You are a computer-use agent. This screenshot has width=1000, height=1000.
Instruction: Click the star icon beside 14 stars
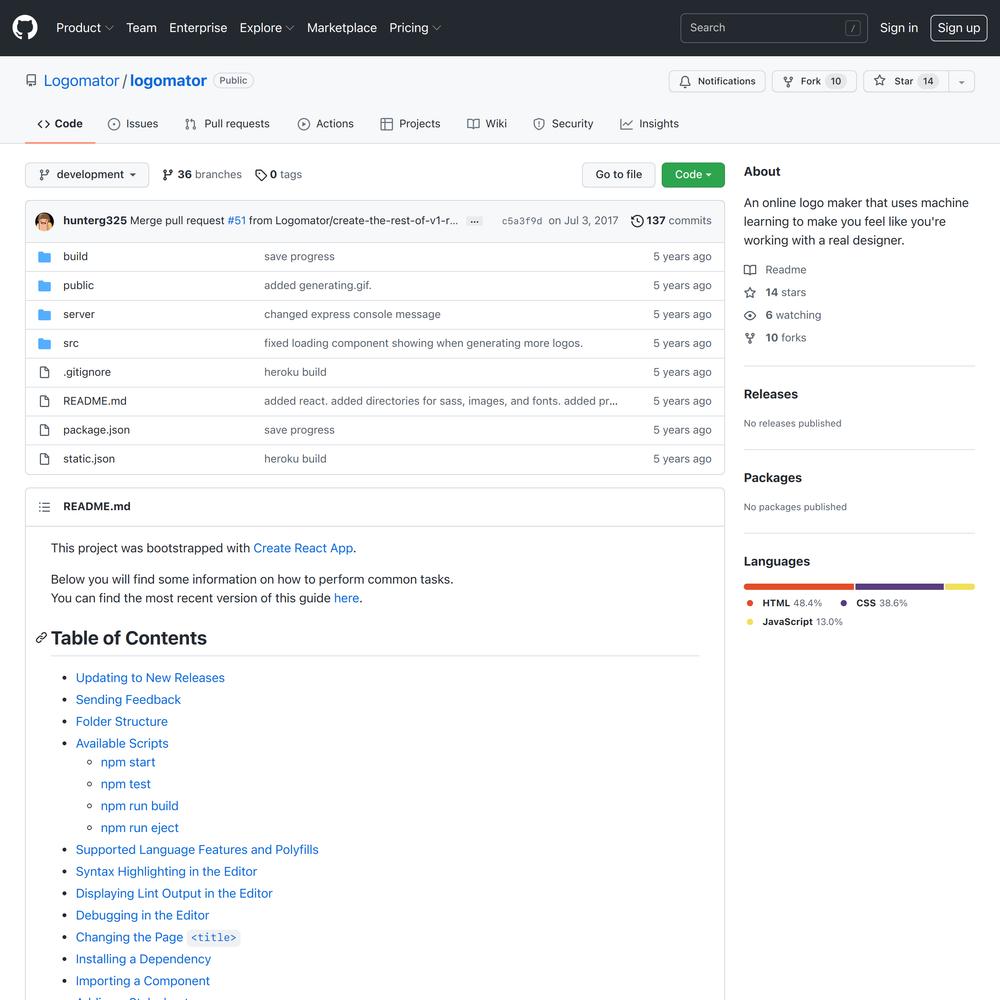click(750, 293)
